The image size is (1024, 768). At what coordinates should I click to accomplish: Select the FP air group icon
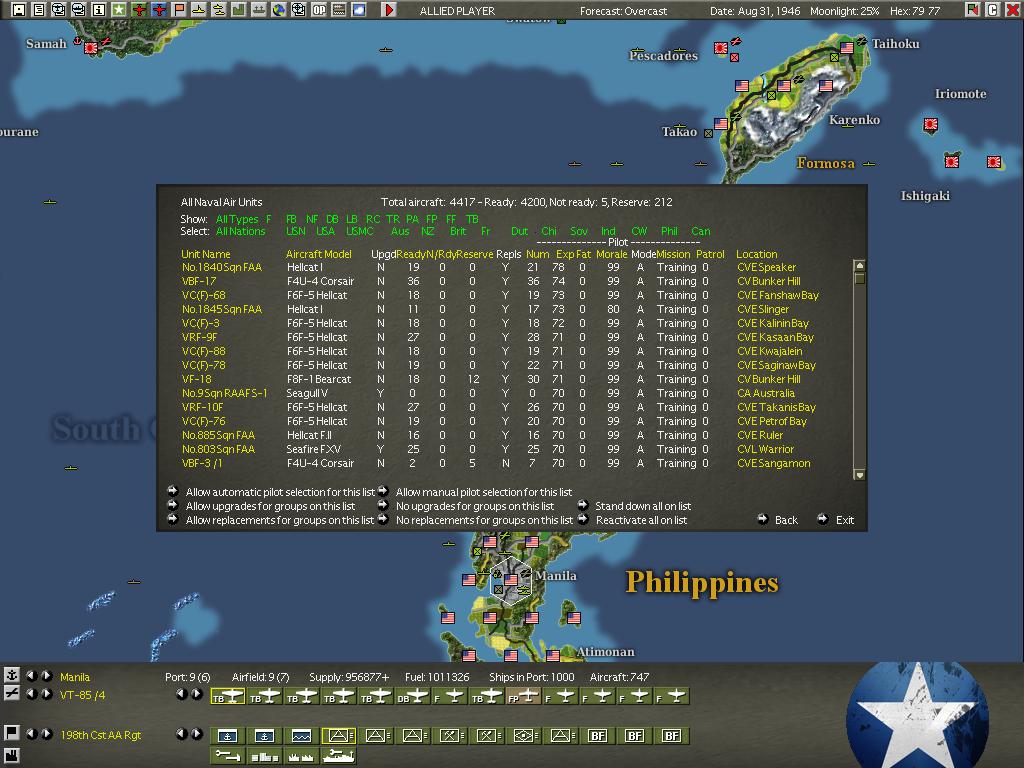(x=523, y=697)
